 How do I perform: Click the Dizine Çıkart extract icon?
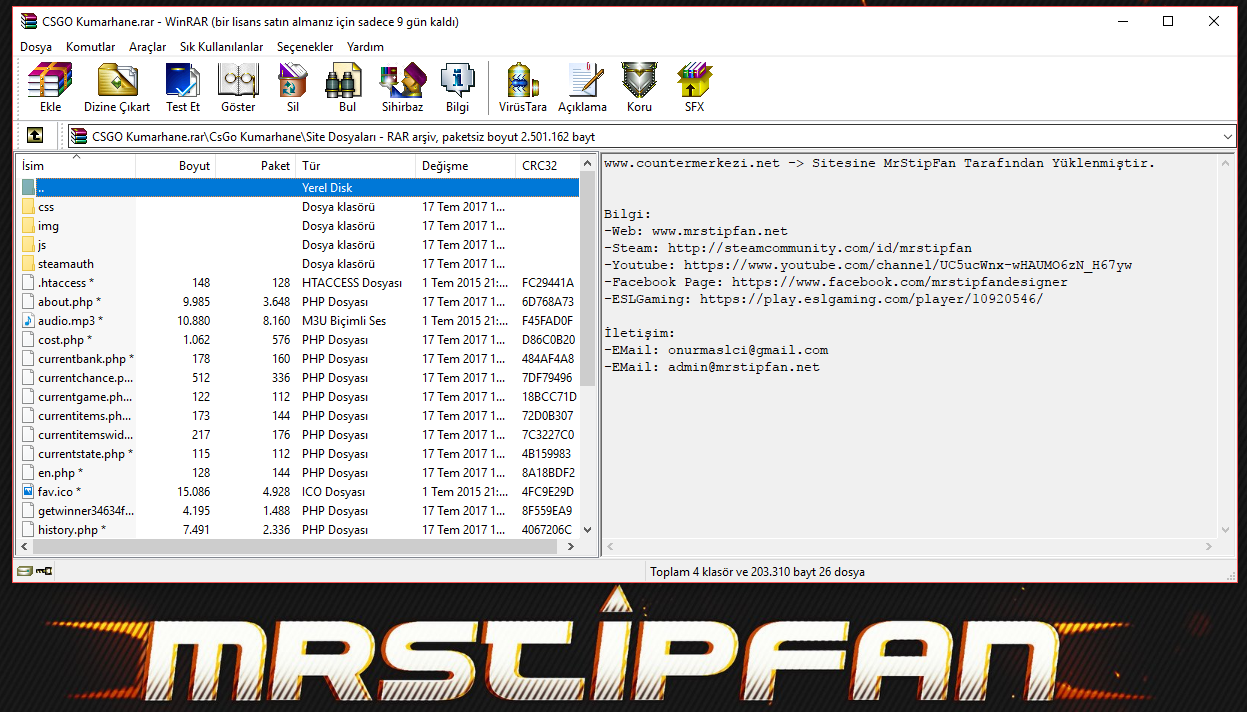(117, 80)
